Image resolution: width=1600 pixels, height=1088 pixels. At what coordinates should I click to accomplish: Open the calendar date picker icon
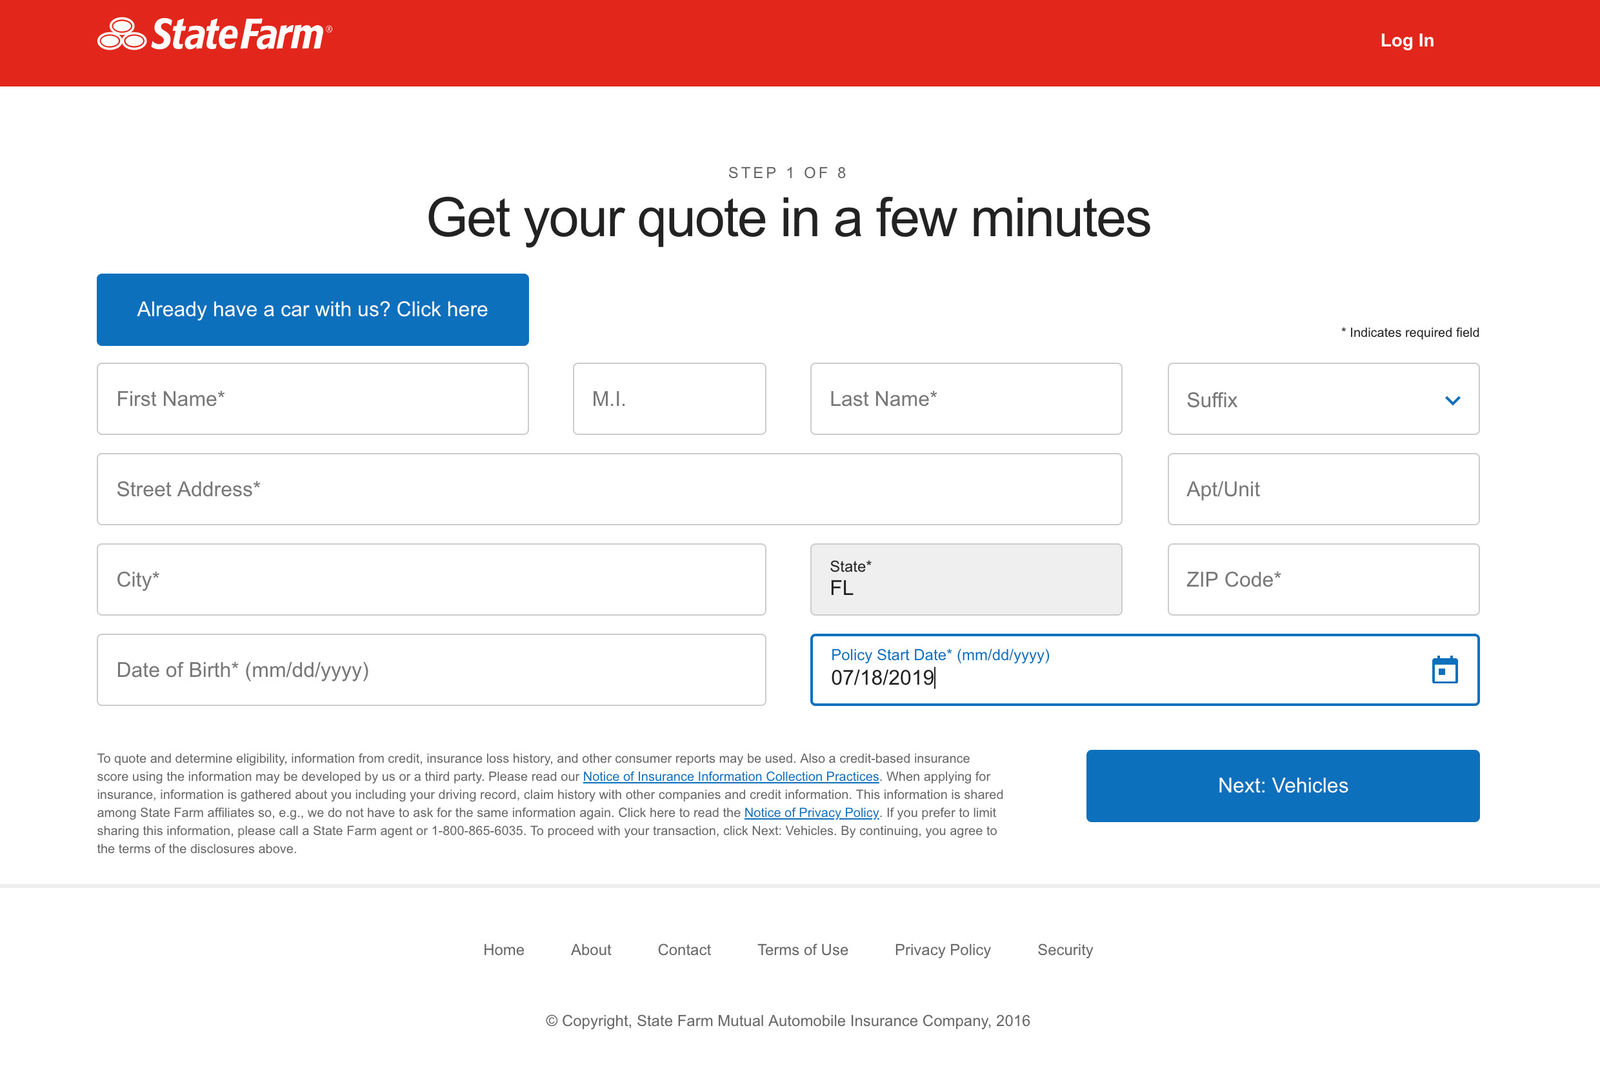(1446, 671)
